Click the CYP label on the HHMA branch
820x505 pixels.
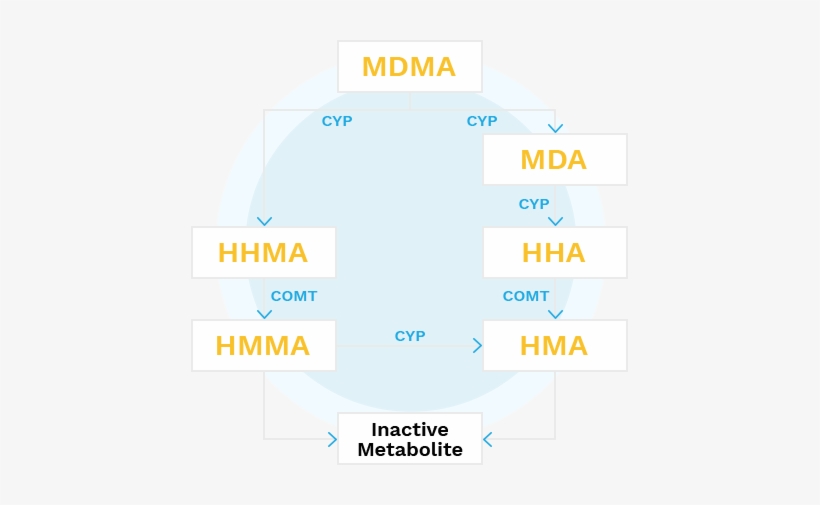337,121
